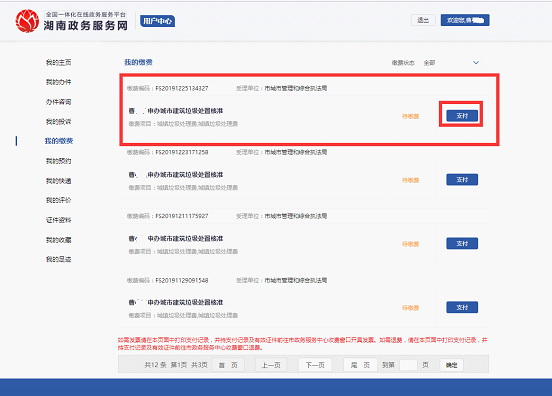
Task: Click the 欢迎您 welcome user button
Action: (x=465, y=20)
